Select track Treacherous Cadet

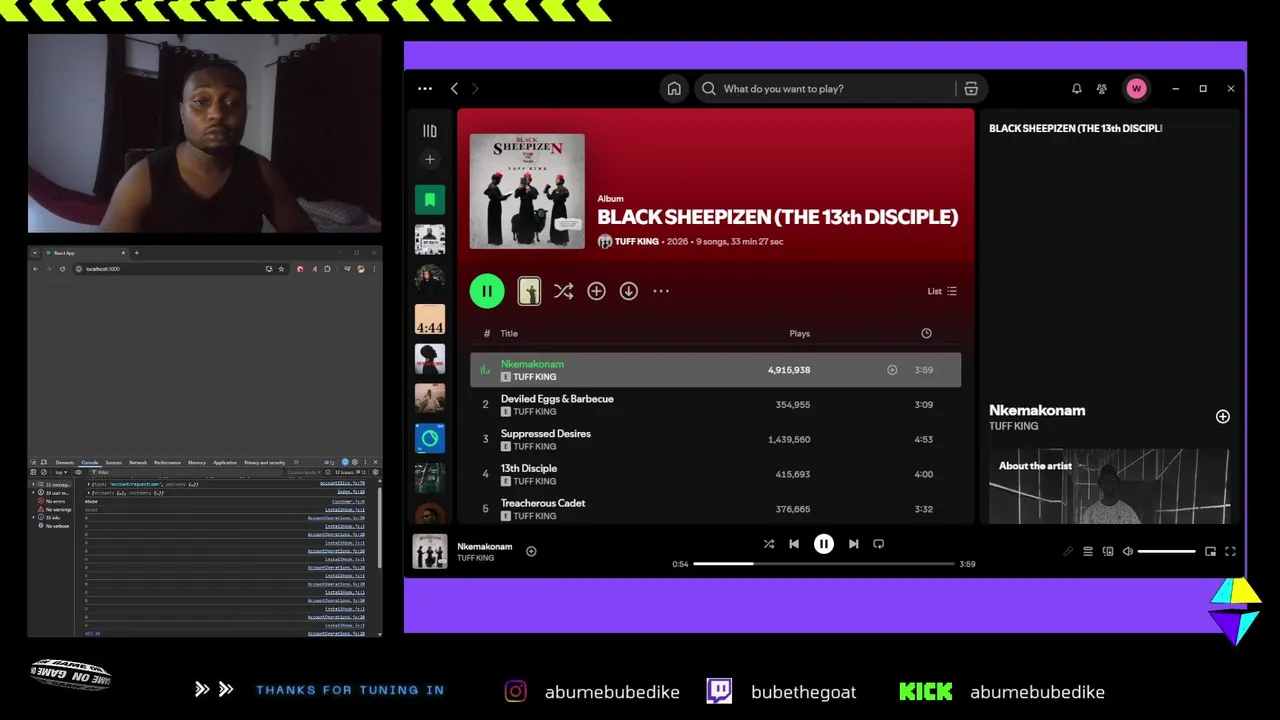(715, 509)
